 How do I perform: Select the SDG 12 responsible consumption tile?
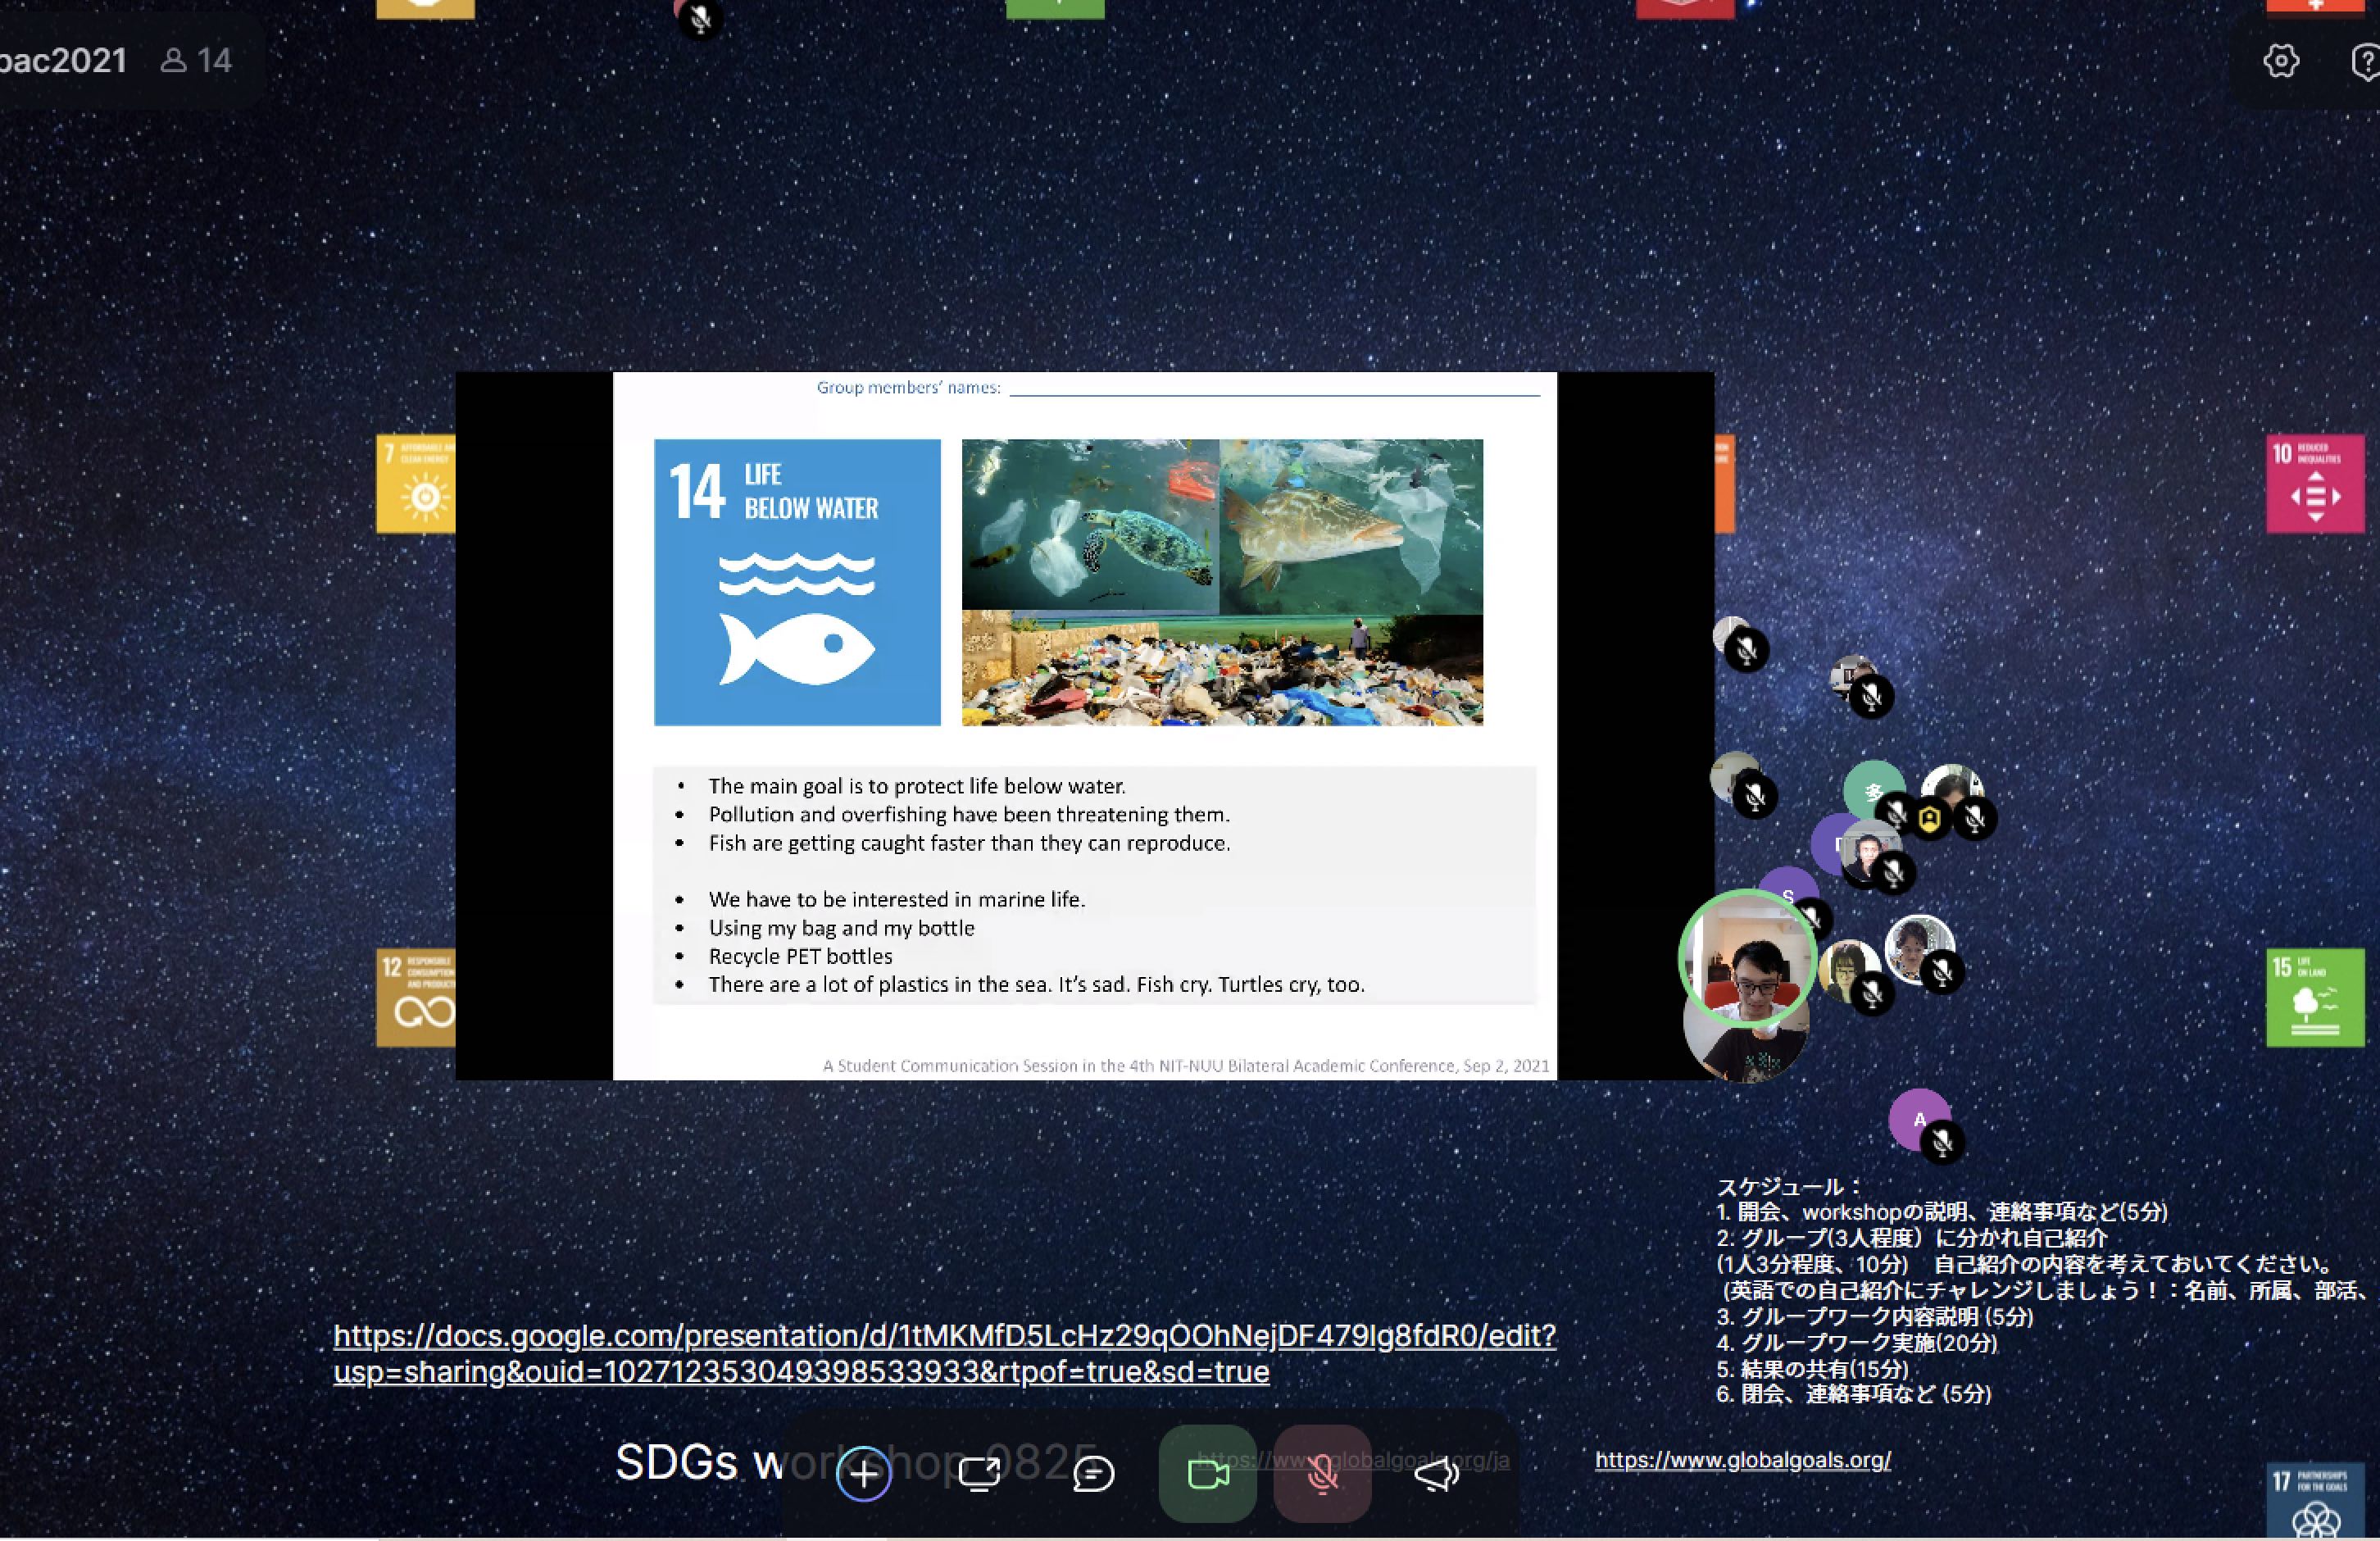[416, 997]
